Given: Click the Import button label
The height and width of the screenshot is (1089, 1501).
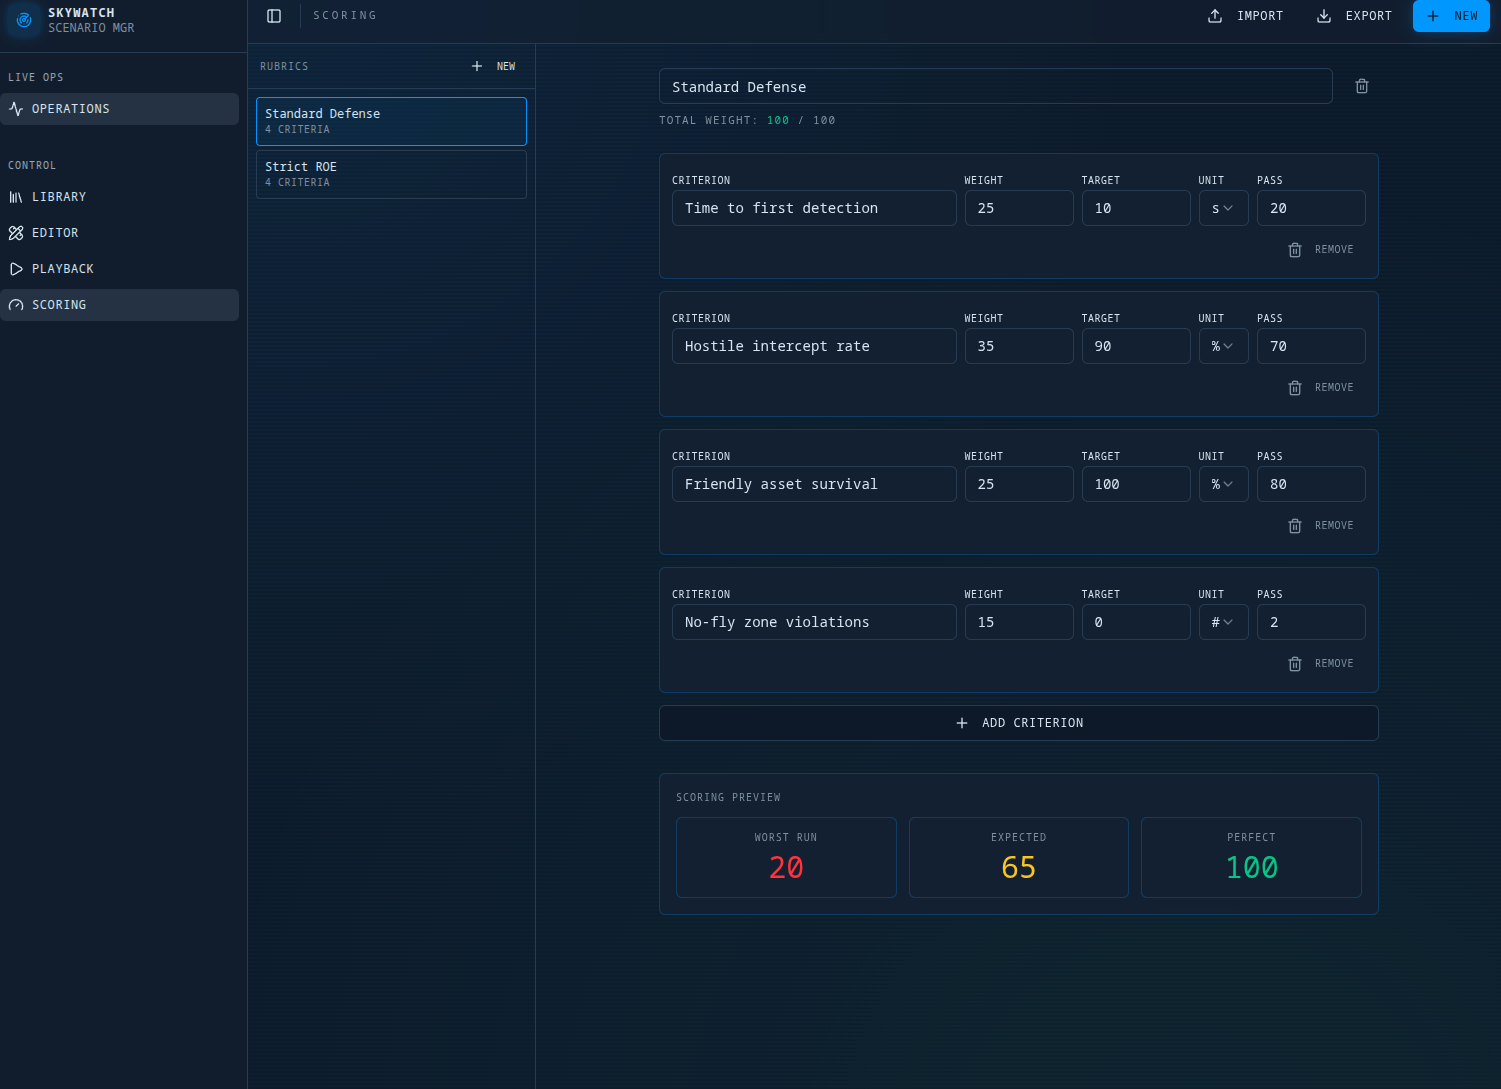Looking at the screenshot, I should (x=1260, y=16).
